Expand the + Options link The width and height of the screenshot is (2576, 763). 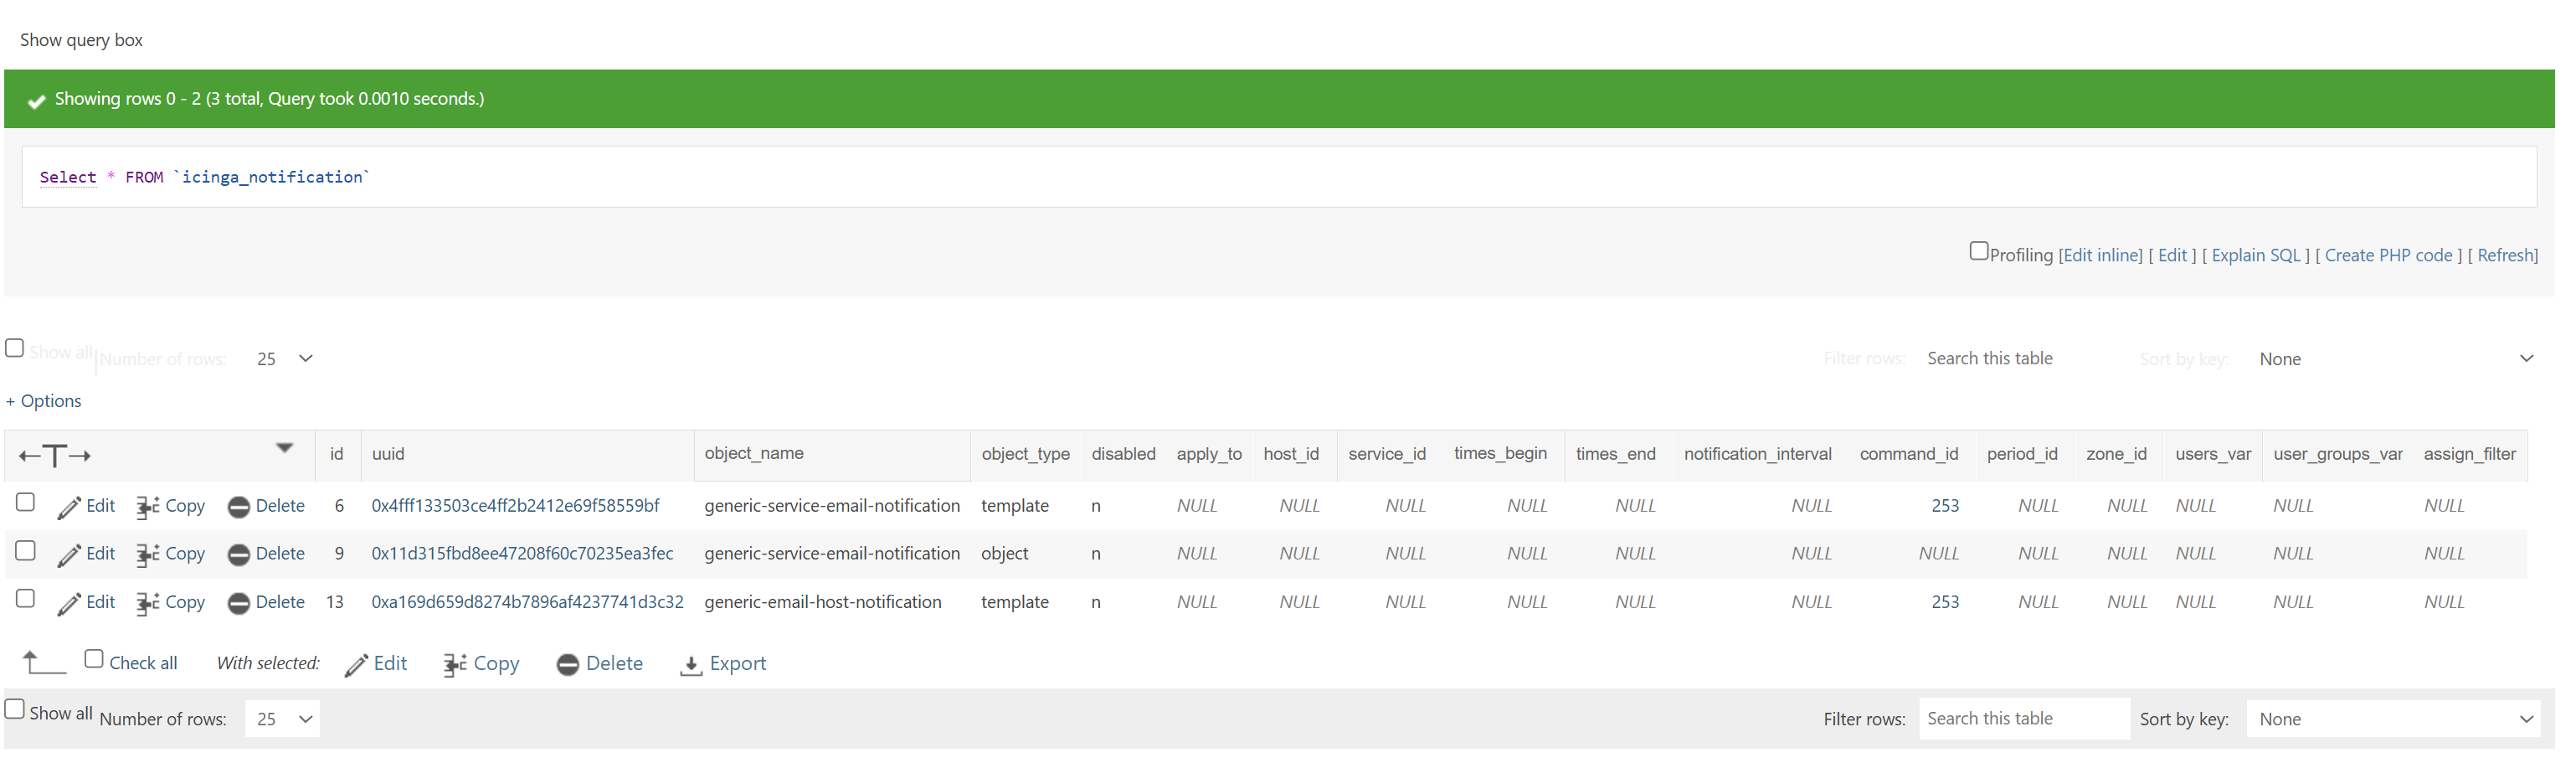click(44, 402)
